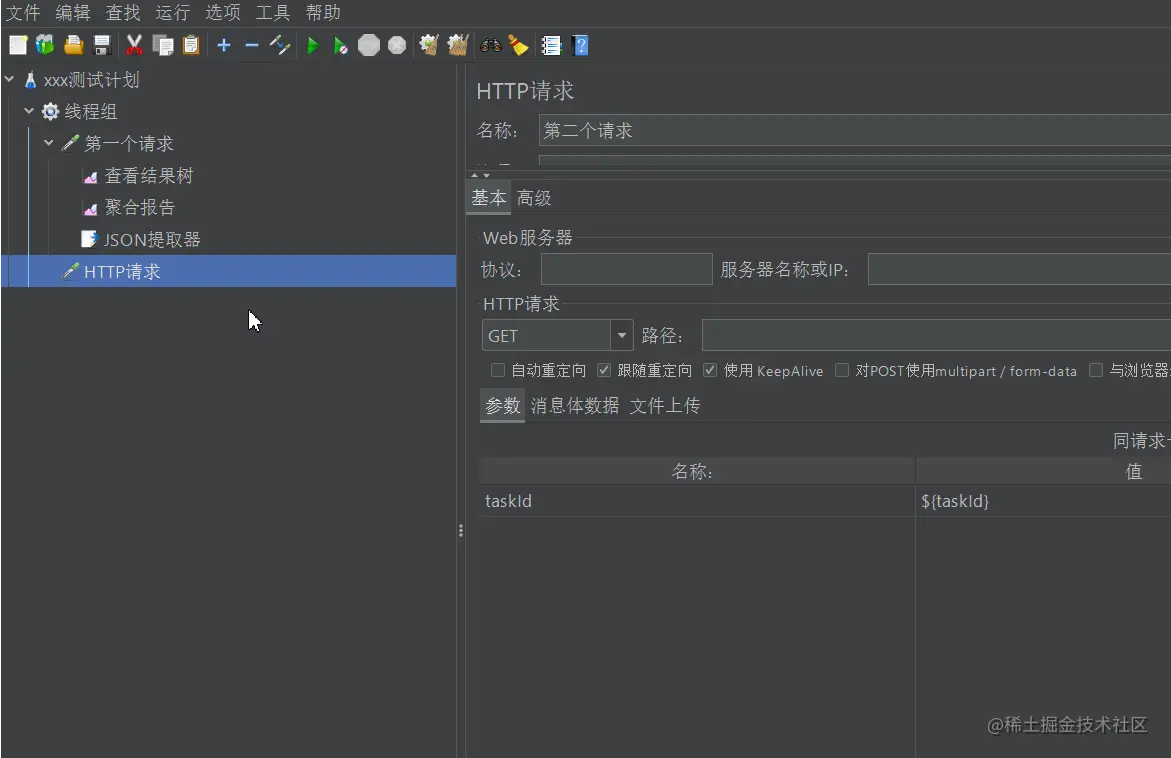
Task: Open the Function Helper dialog icon
Action: 551,46
